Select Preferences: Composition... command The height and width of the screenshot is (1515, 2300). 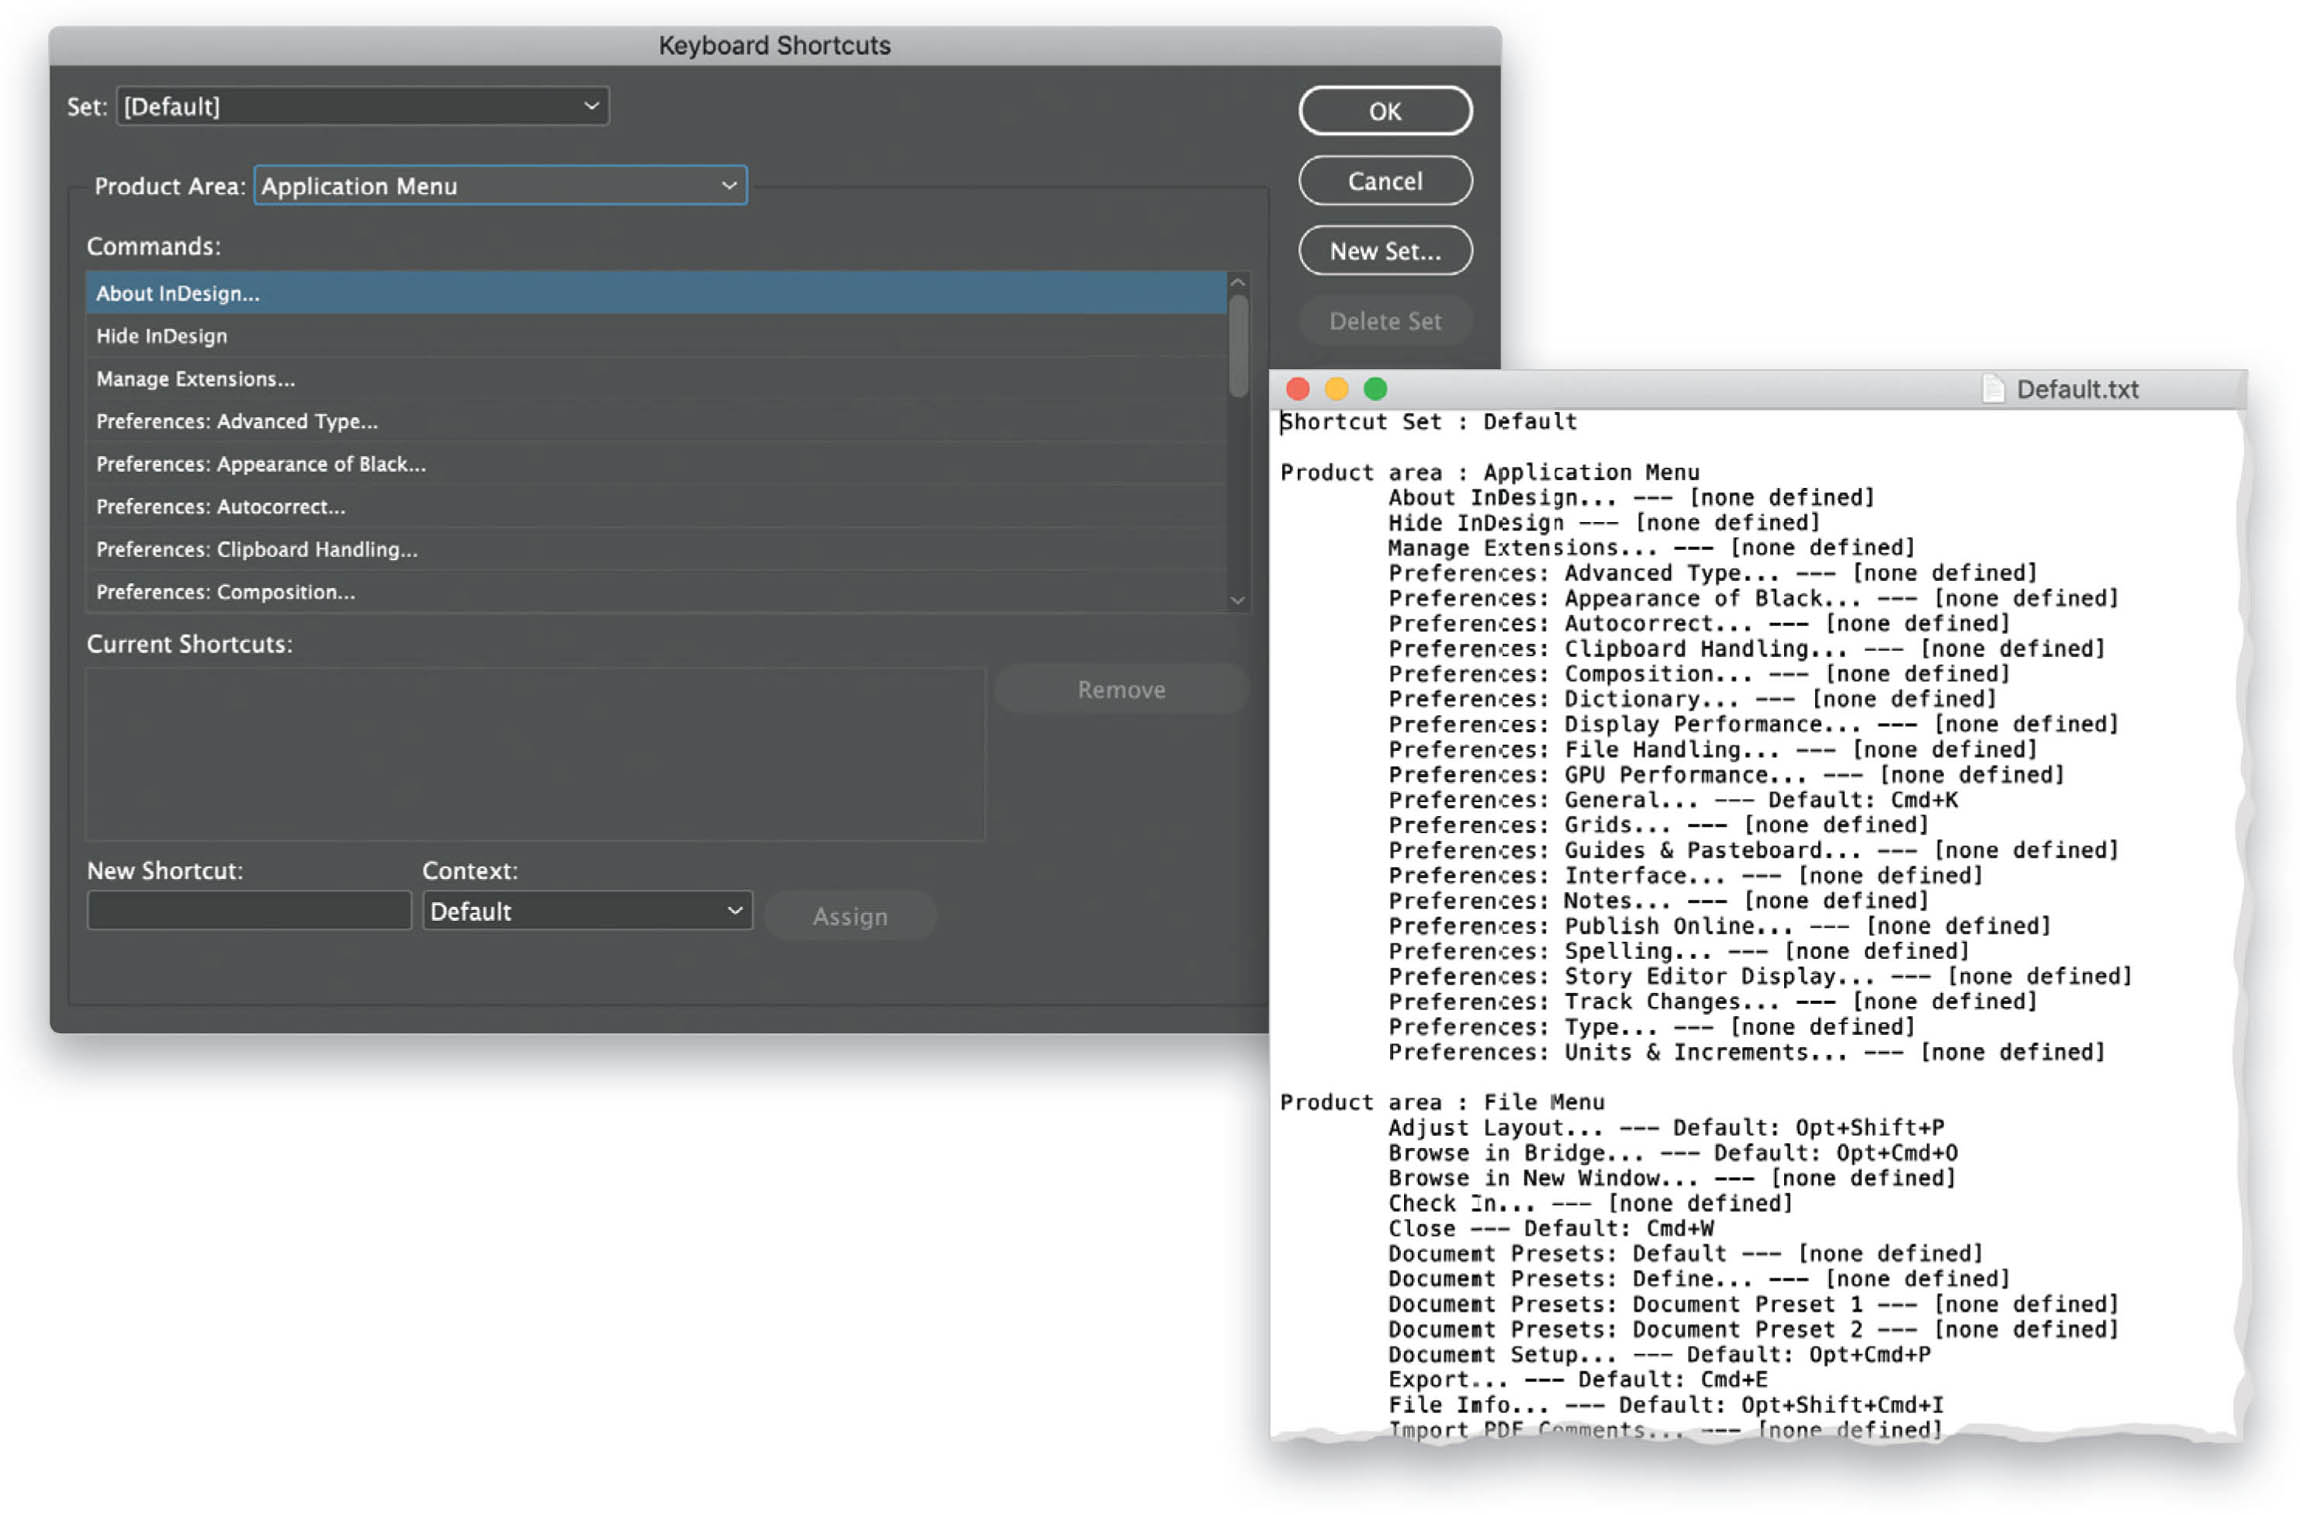pos(656,592)
